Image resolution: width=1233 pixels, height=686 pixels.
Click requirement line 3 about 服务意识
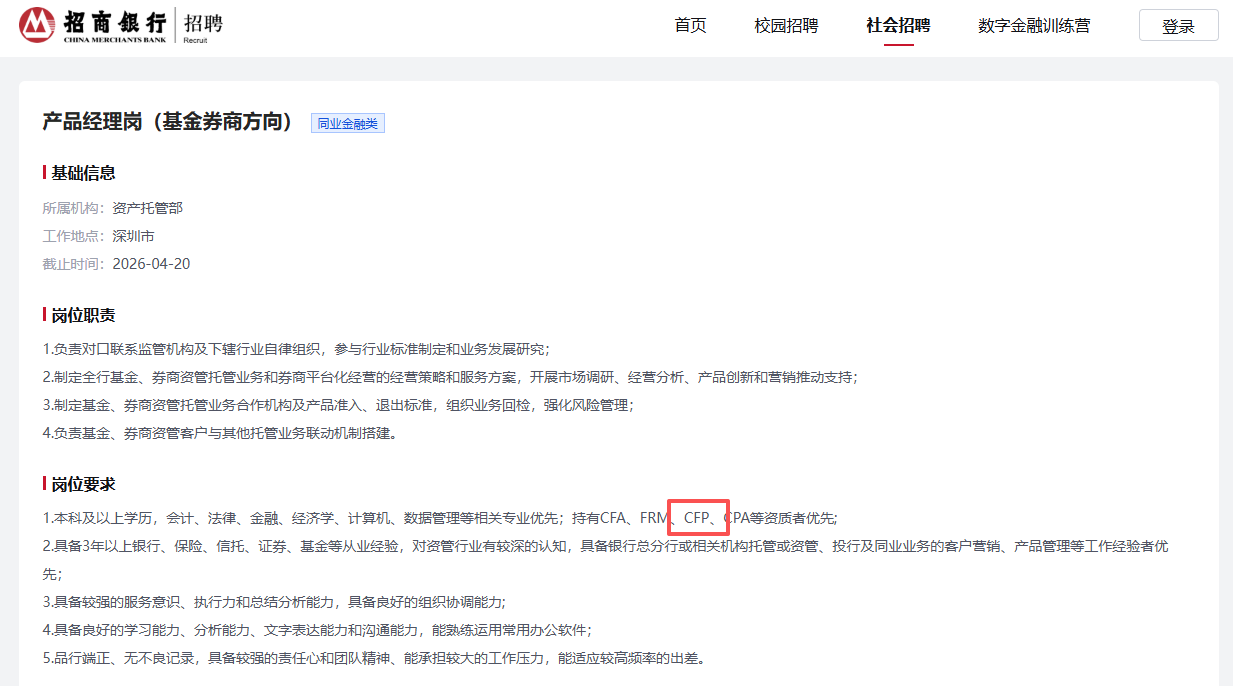274,602
